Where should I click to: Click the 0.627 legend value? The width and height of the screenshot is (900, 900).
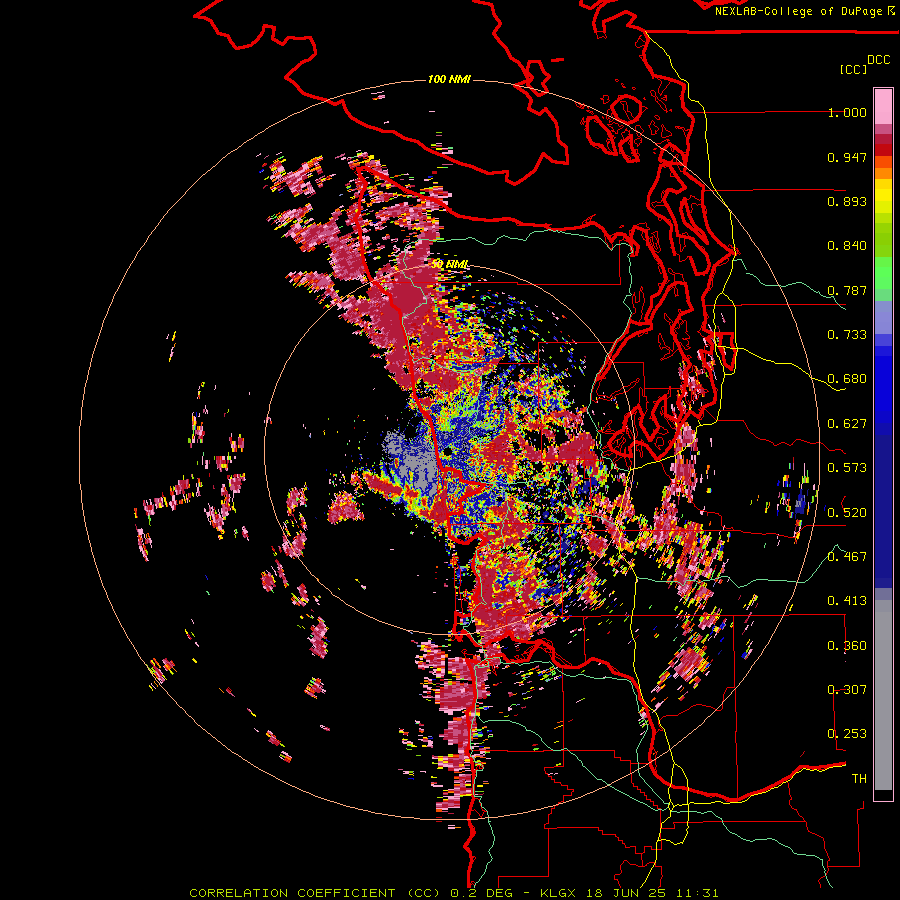click(x=847, y=424)
